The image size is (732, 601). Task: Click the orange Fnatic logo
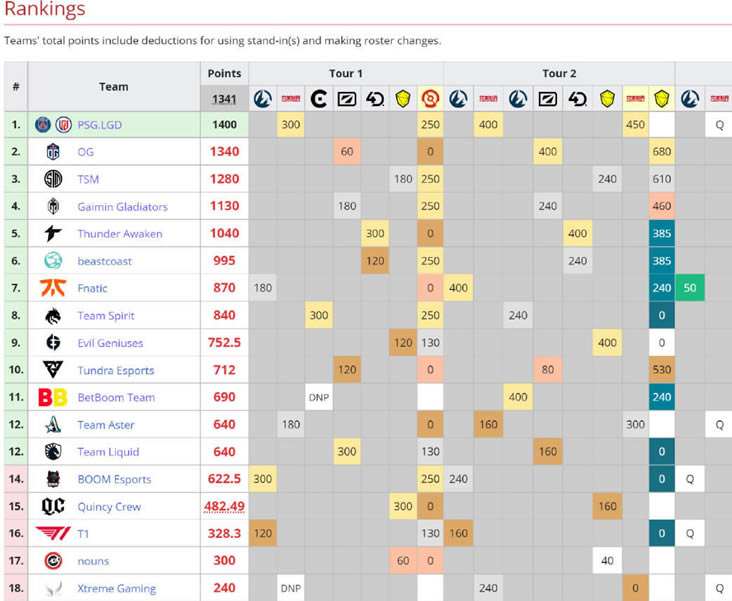(53, 288)
